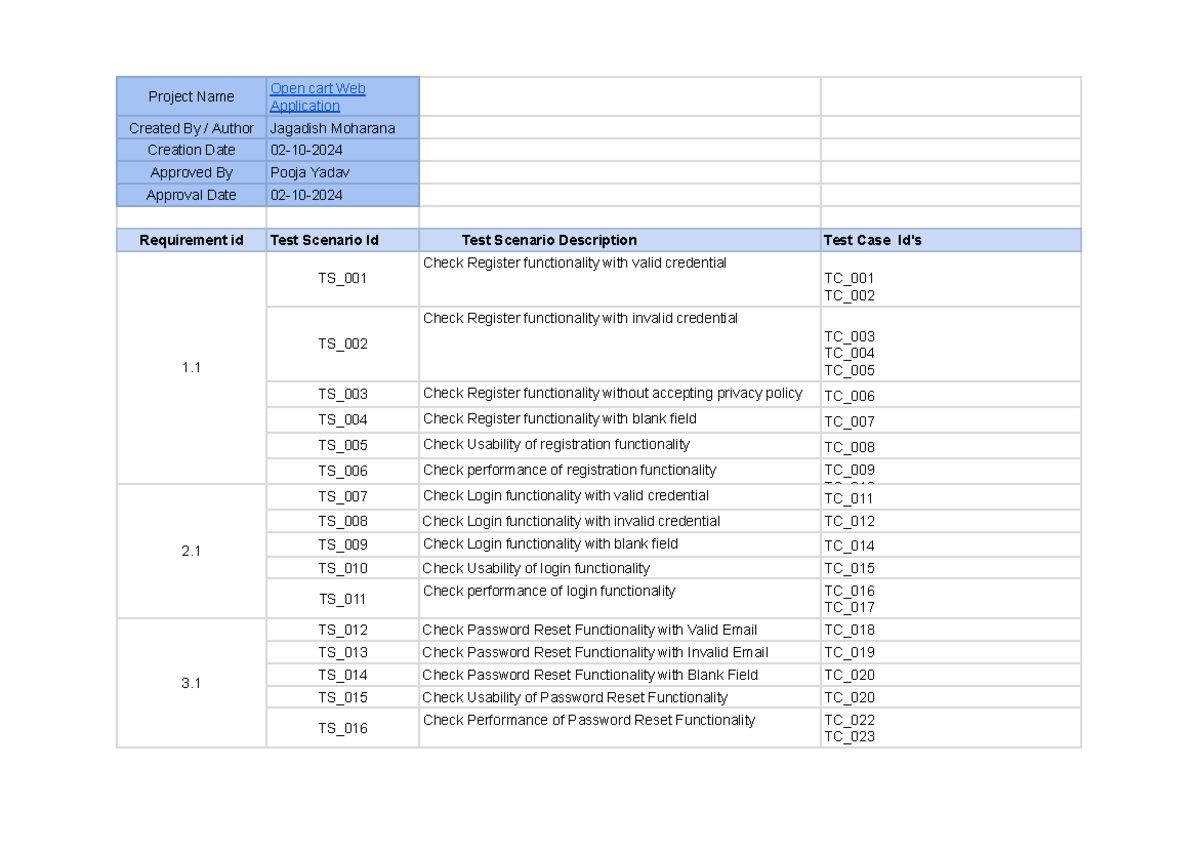
Task: Click the approver name 'Pooja Yadav'
Action: click(310, 173)
